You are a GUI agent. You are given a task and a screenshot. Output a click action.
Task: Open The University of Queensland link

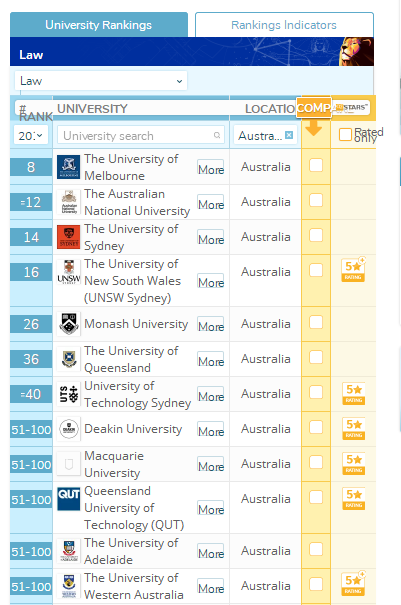pos(131,359)
